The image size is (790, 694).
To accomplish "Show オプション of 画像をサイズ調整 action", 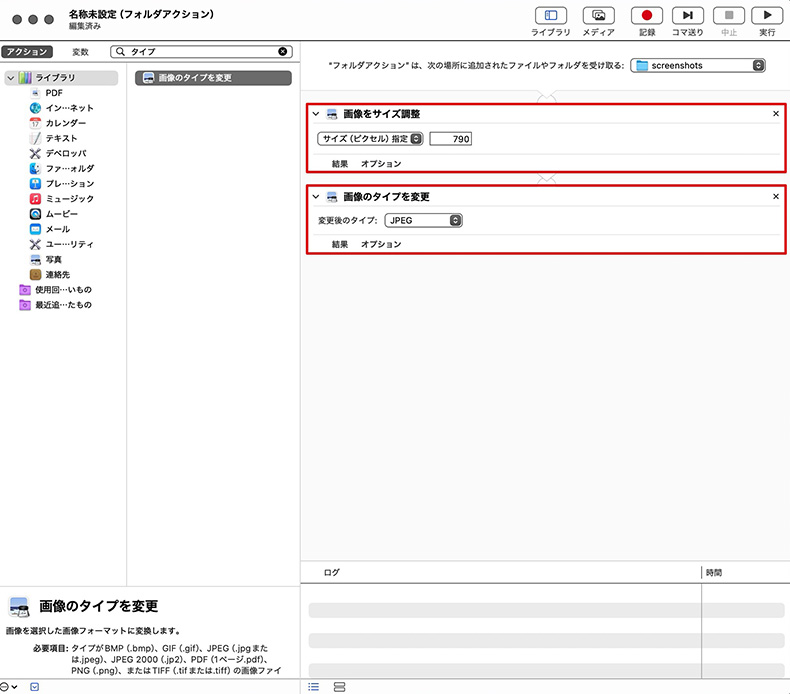I will pos(381,164).
